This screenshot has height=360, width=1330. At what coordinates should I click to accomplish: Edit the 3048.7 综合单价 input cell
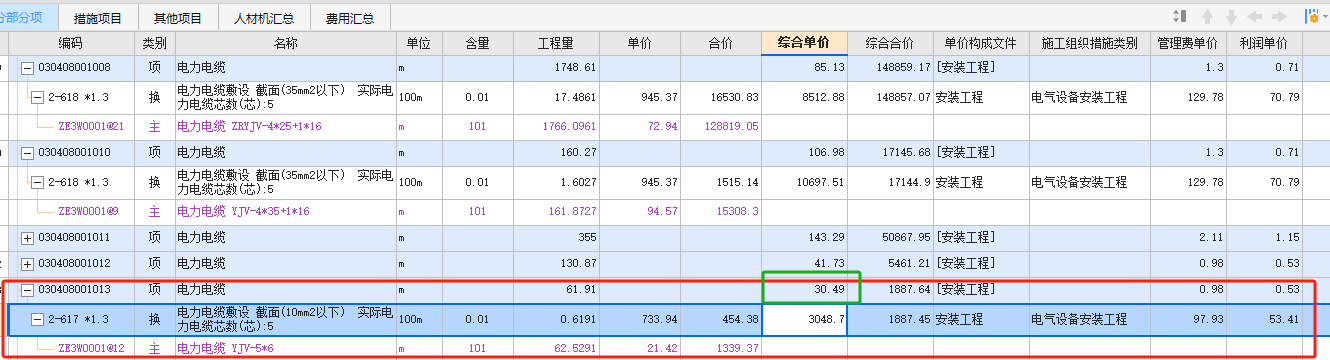[804, 320]
